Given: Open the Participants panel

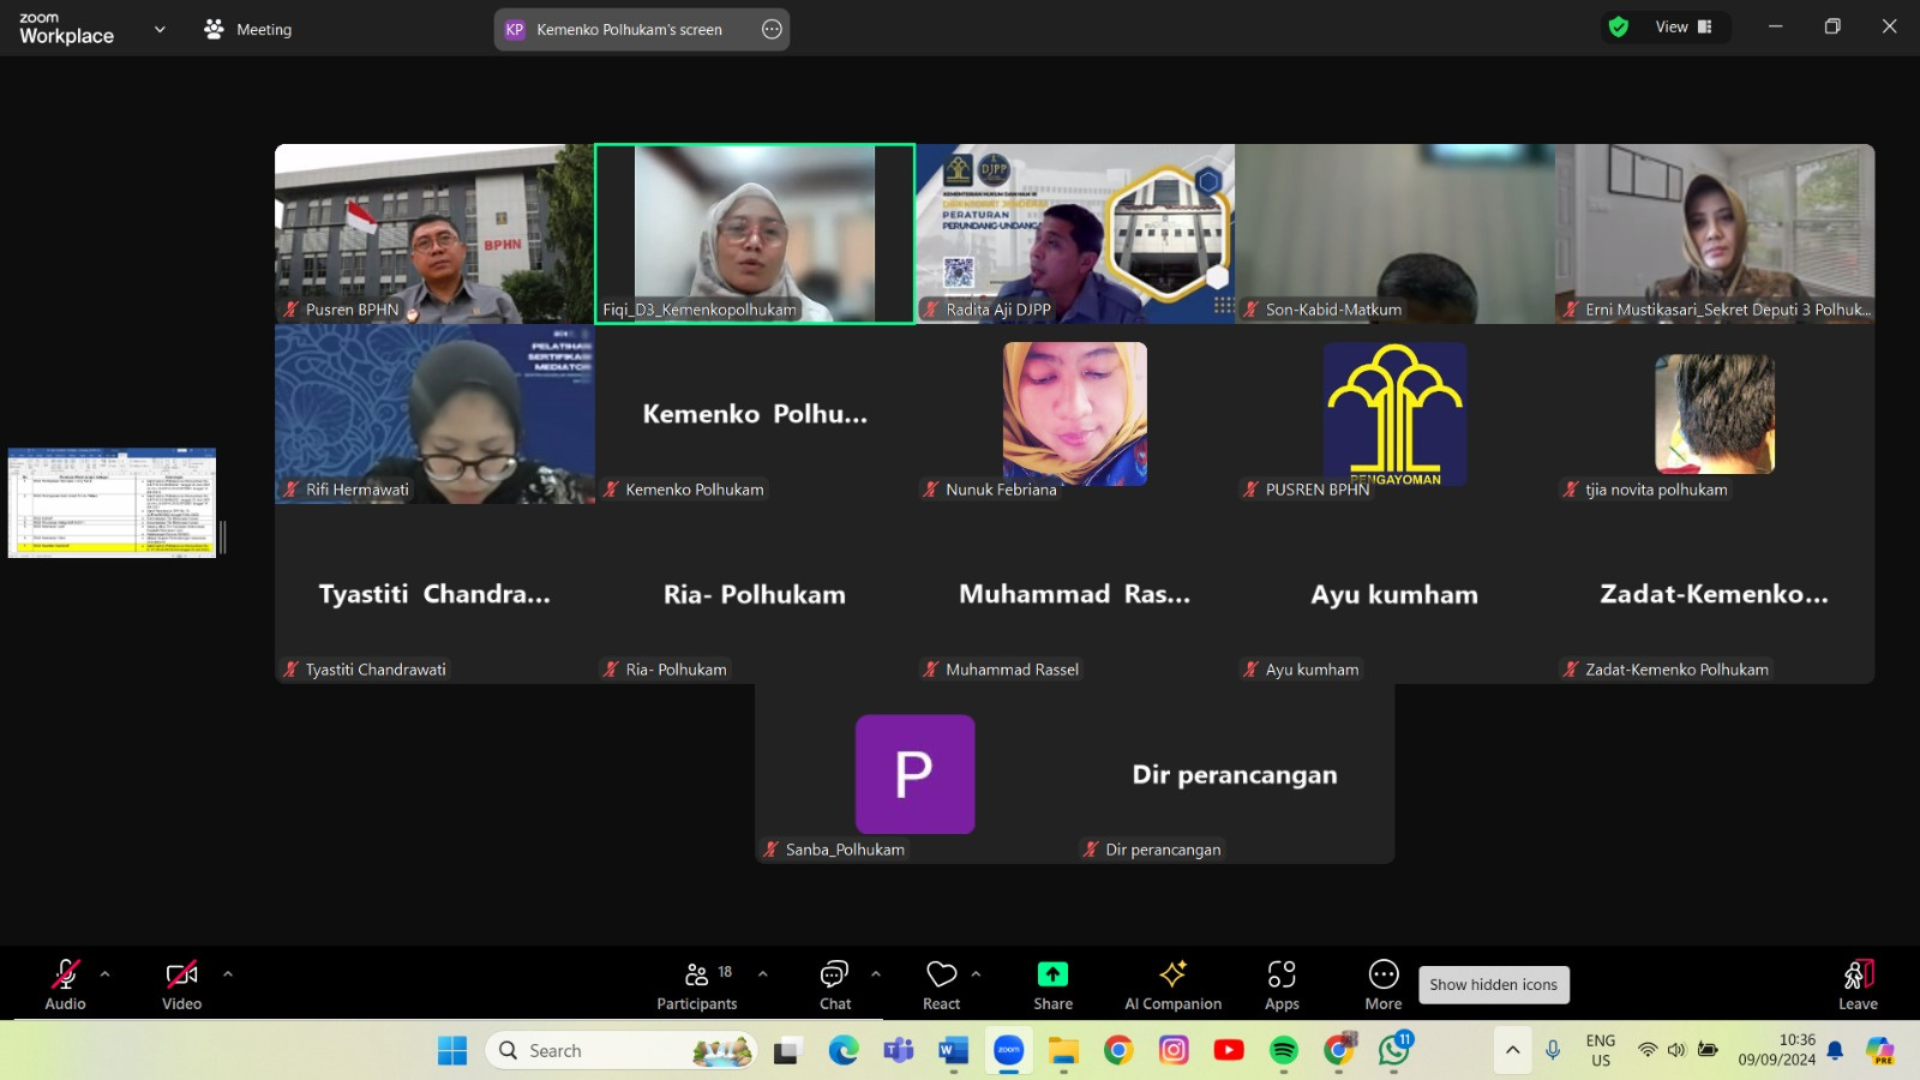Looking at the screenshot, I should [x=697, y=985].
